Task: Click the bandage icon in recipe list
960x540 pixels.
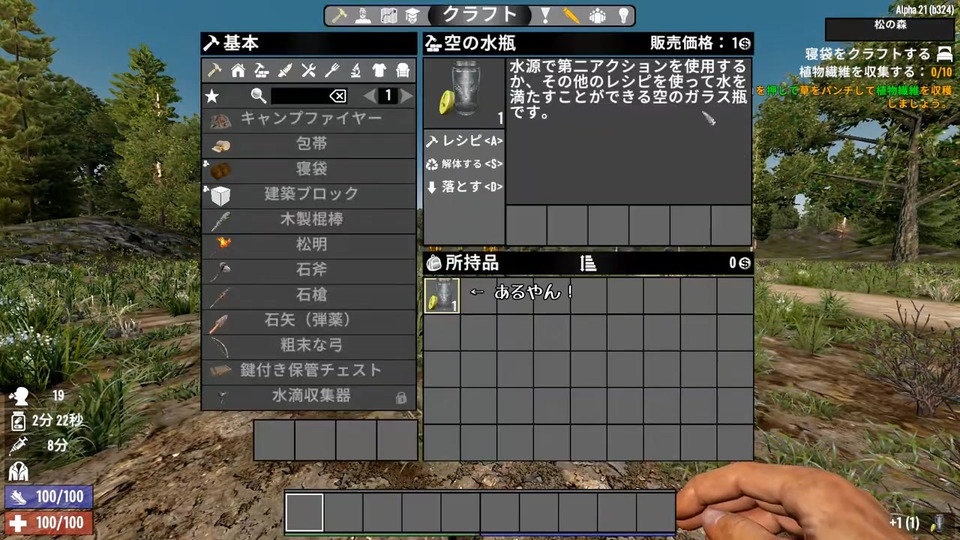Action: 220,145
